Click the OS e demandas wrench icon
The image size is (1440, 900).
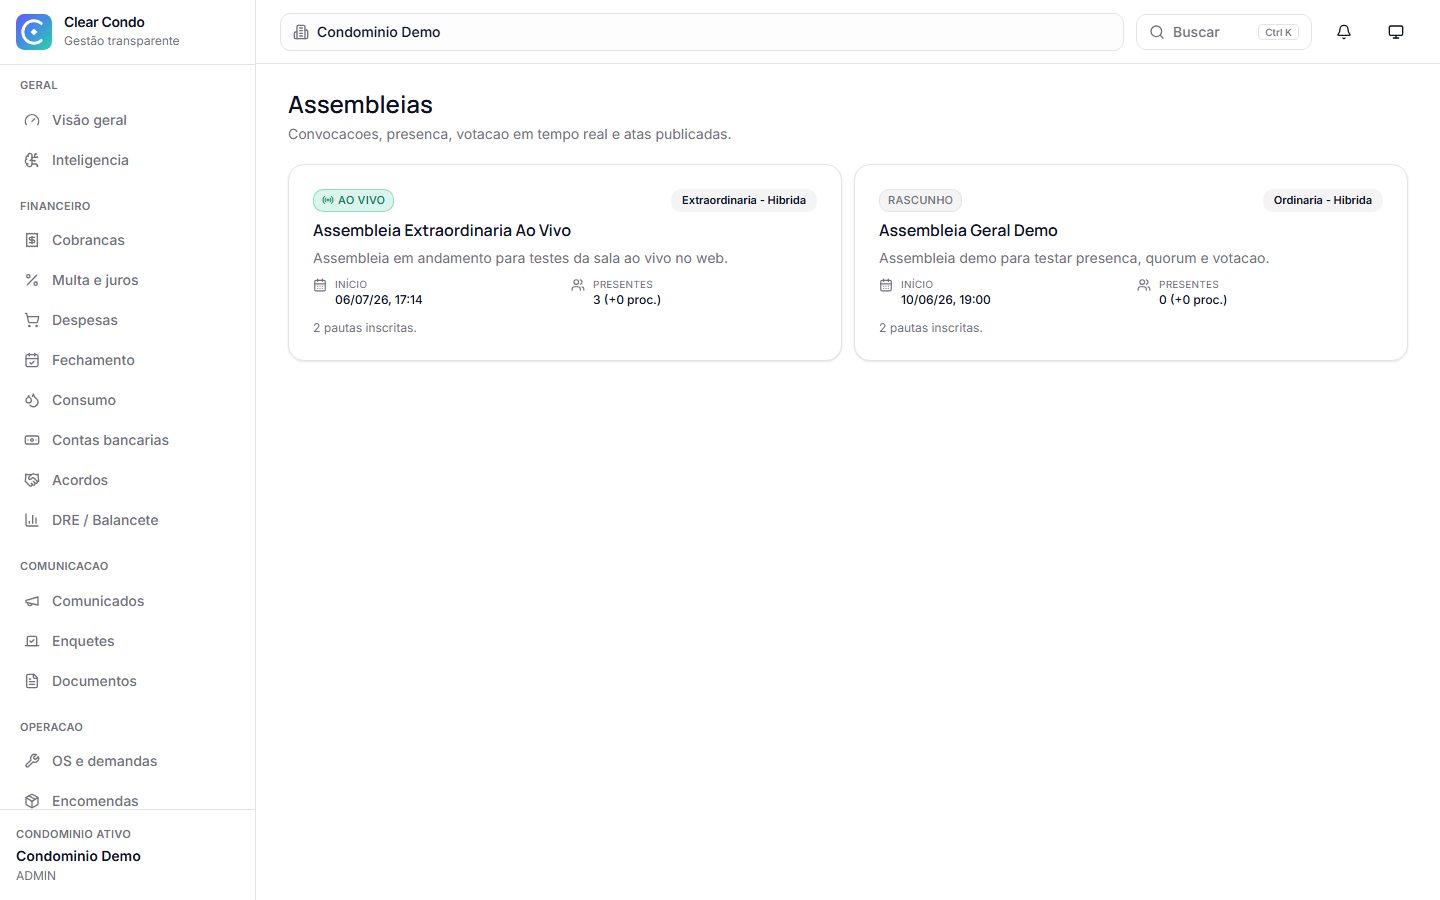point(32,761)
